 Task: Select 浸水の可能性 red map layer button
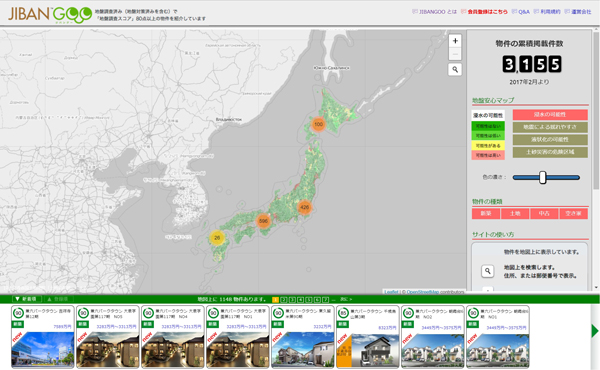coord(550,114)
